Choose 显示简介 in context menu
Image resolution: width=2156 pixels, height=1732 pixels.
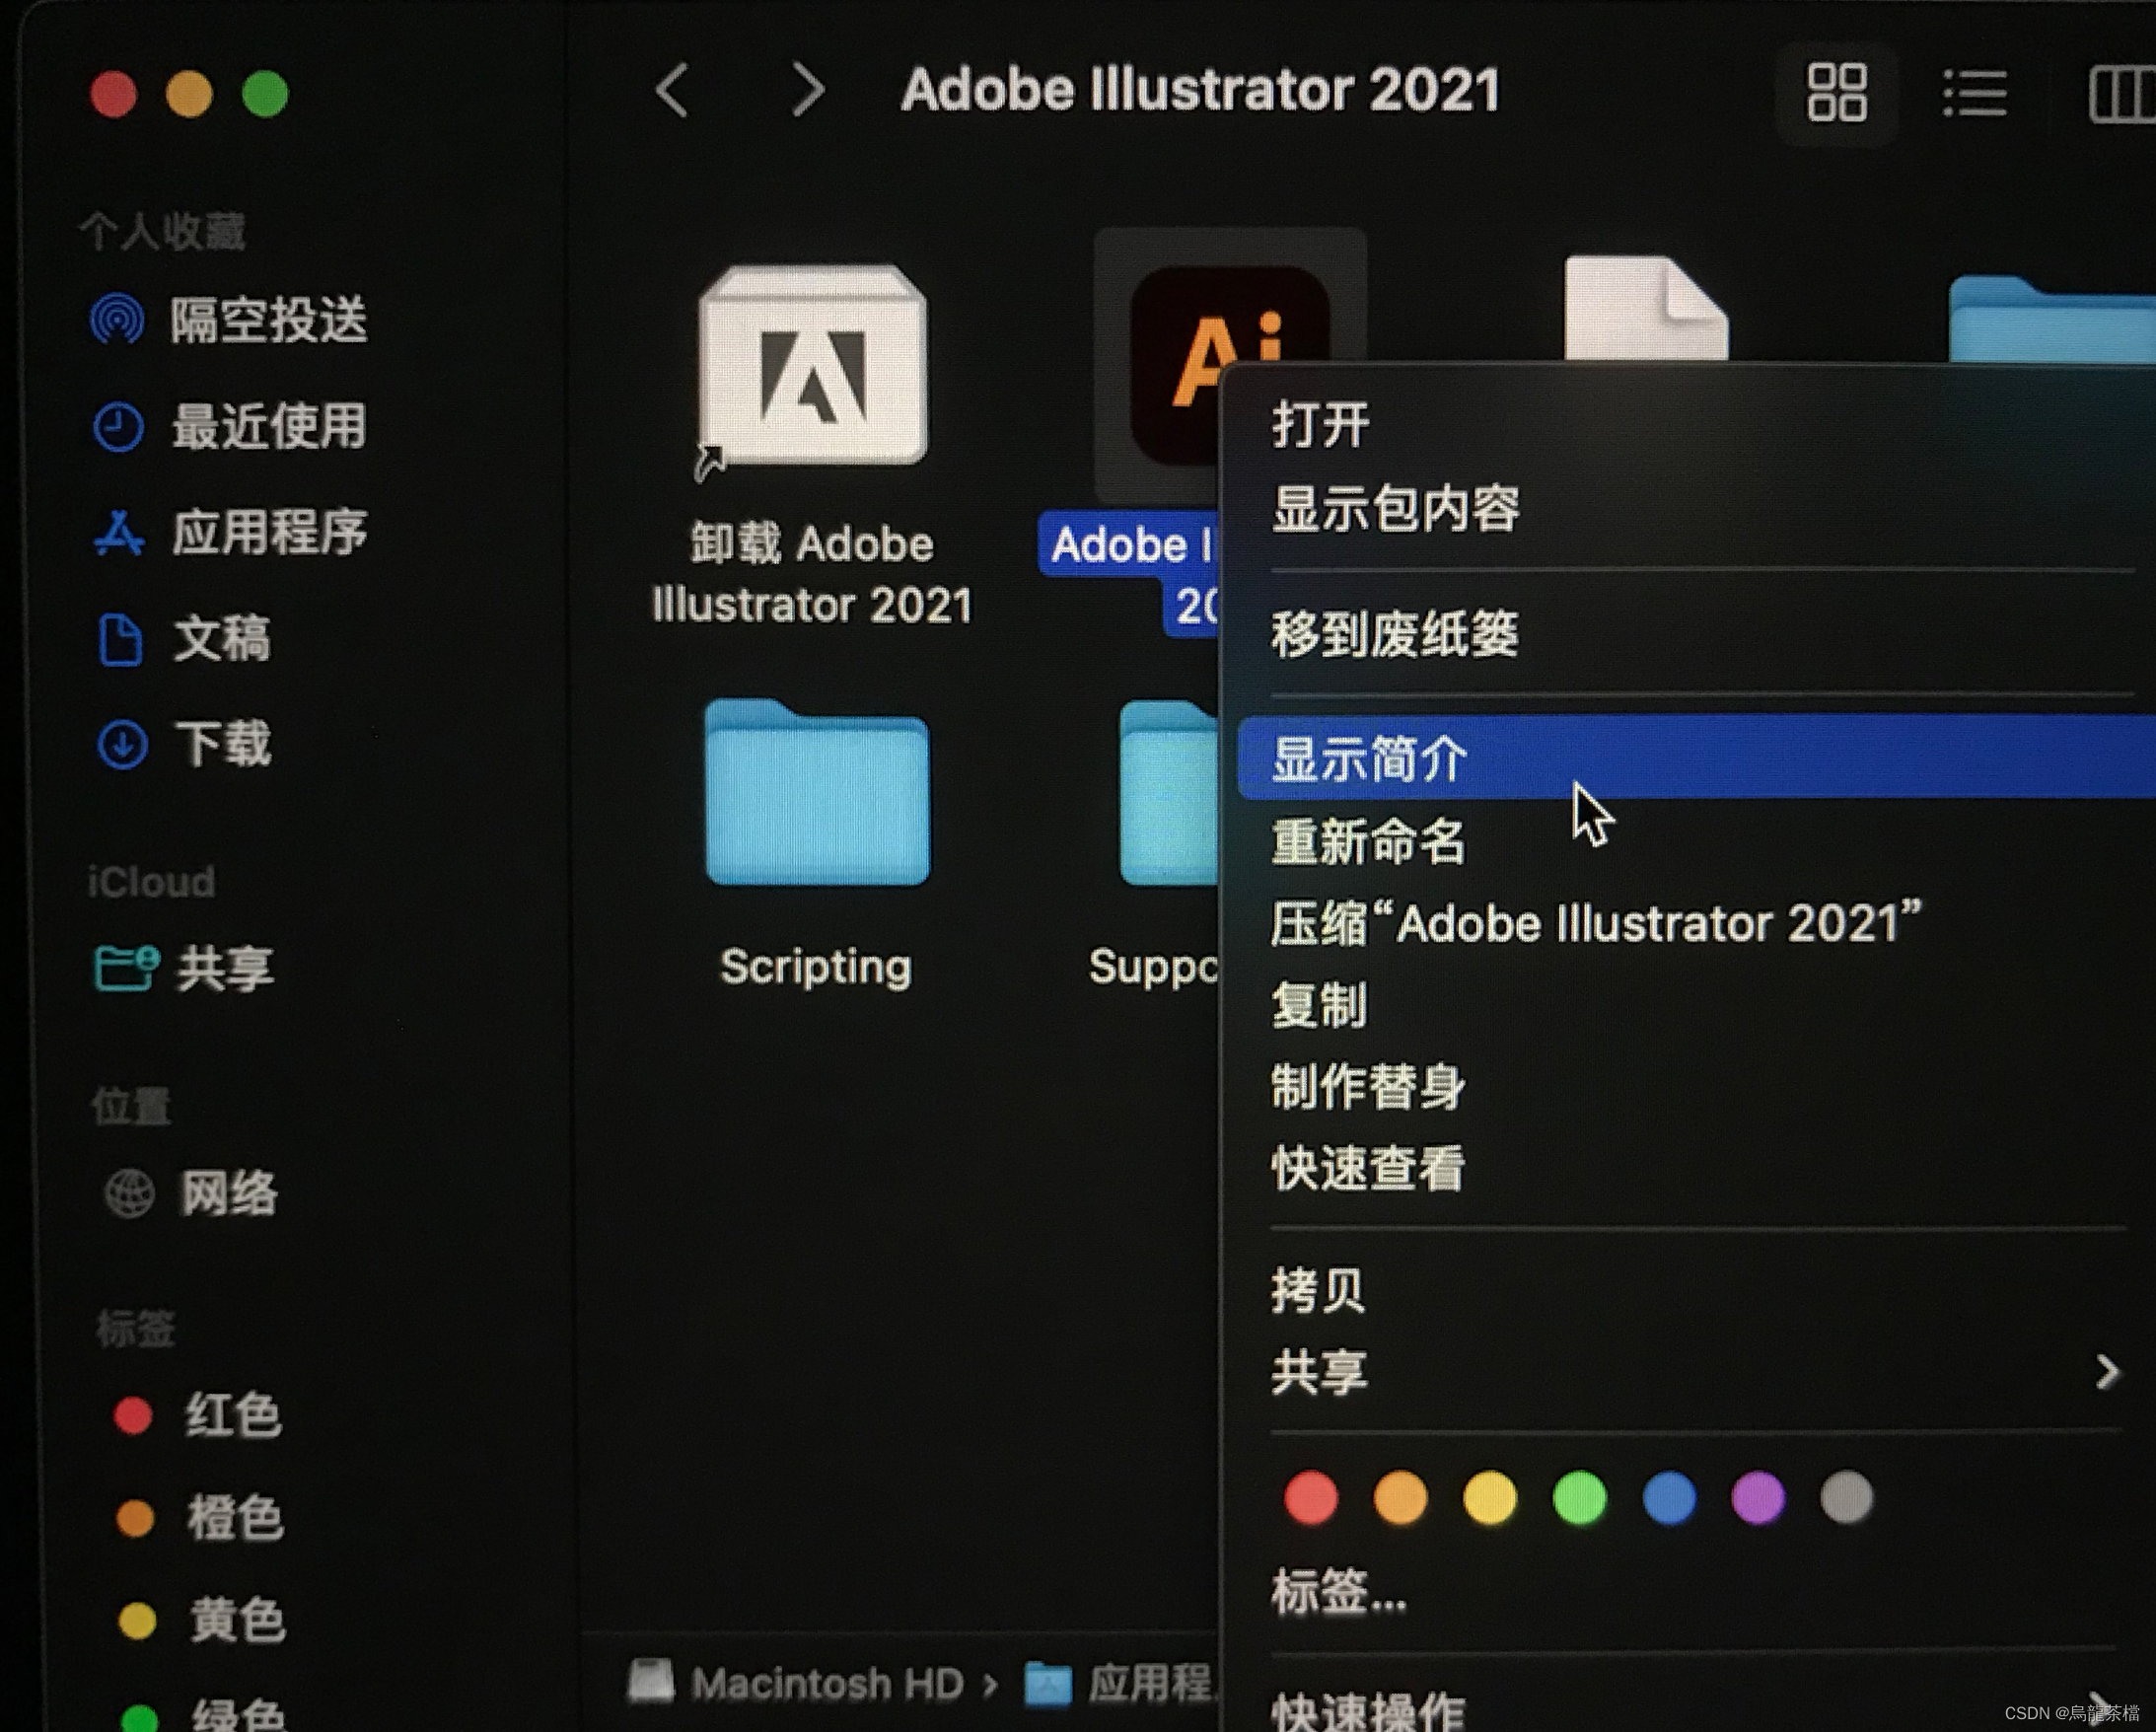(1369, 758)
